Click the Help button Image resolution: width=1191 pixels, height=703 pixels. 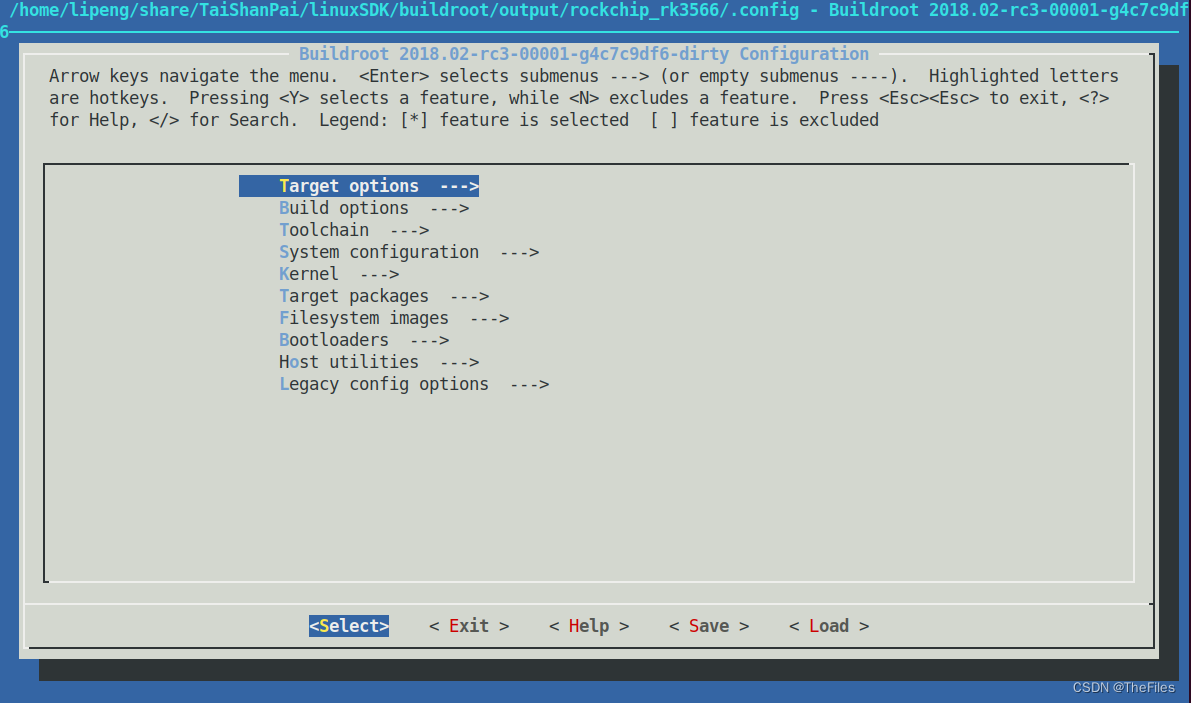click(x=589, y=626)
